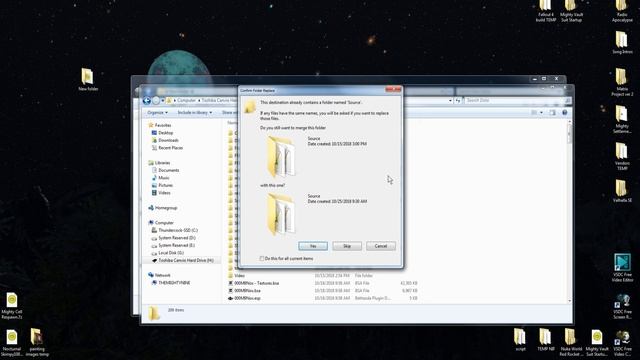Select the Video folder in file list
Viewport: 640px width, 360px height.
pos(240,276)
